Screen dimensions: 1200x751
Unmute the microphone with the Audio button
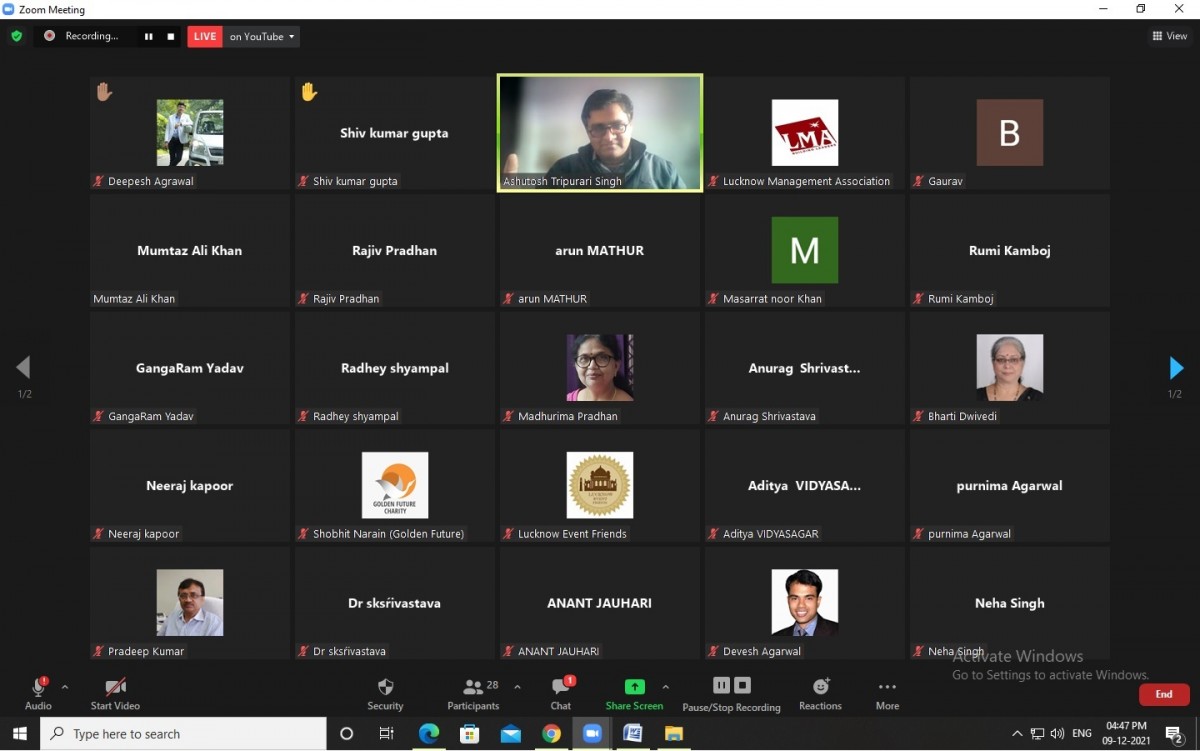coord(38,693)
